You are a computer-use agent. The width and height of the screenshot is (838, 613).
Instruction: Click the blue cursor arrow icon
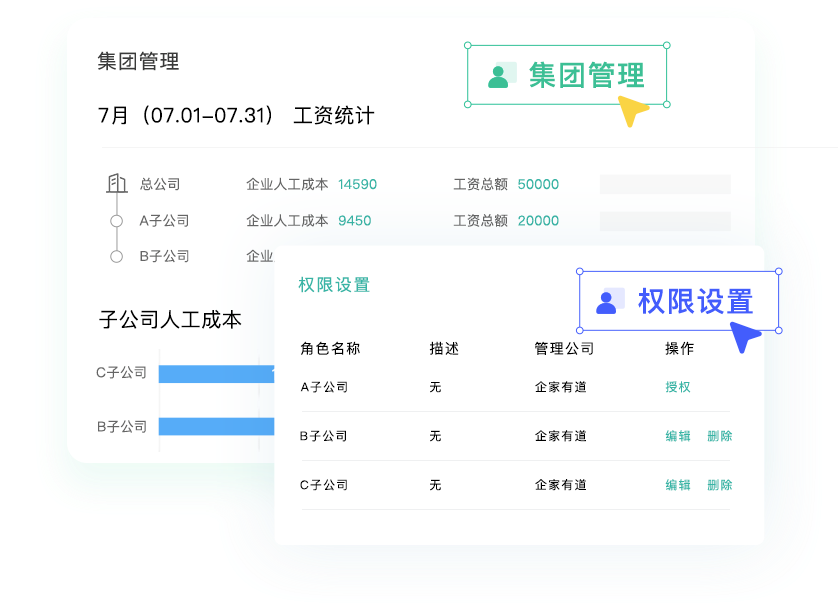(x=744, y=338)
